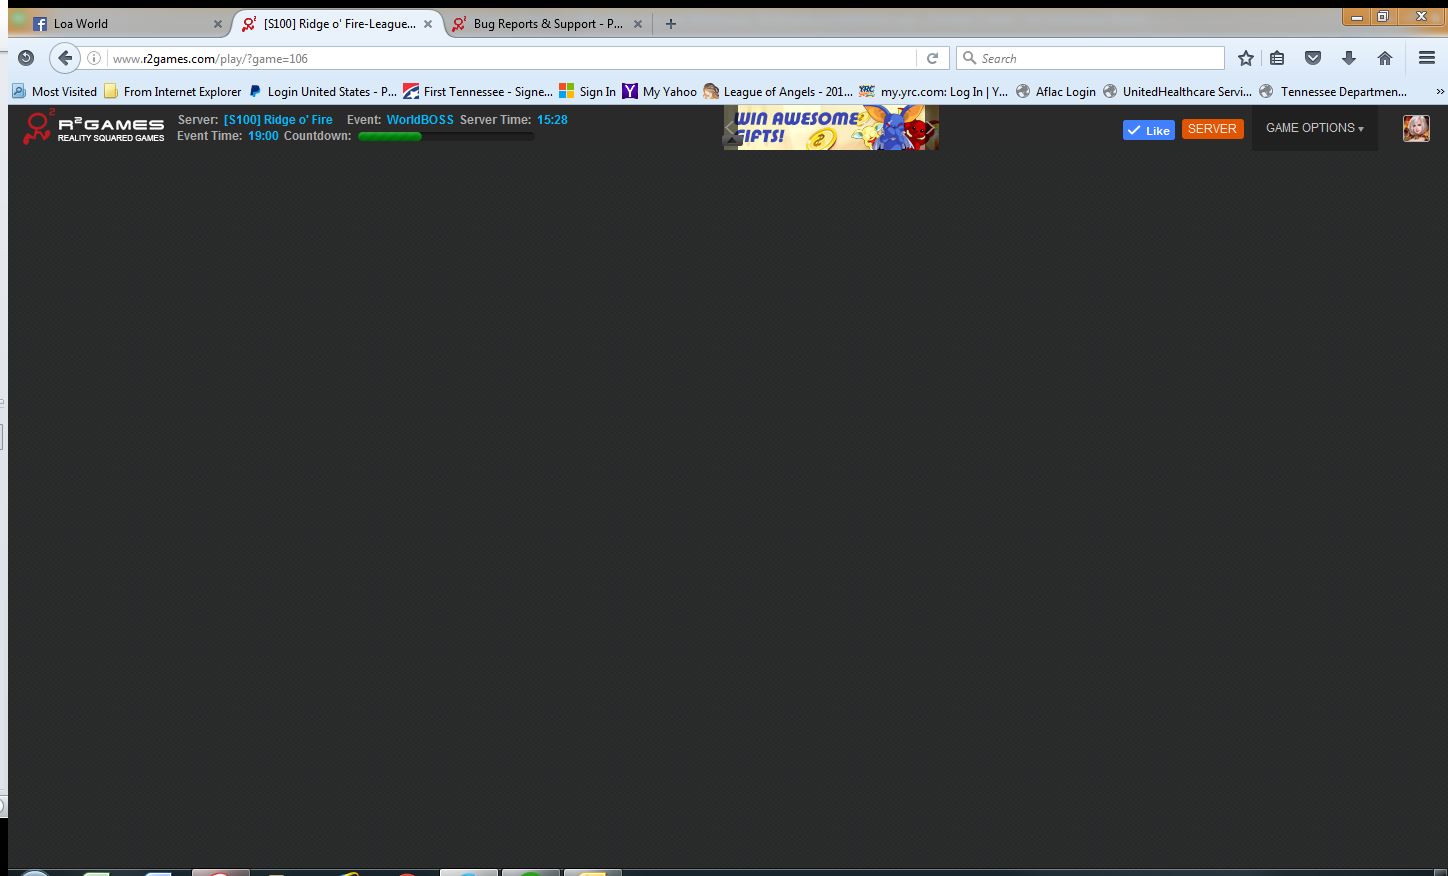The height and width of the screenshot is (876, 1448).
Task: Open the Firefox hamburger menu
Action: [1427, 58]
